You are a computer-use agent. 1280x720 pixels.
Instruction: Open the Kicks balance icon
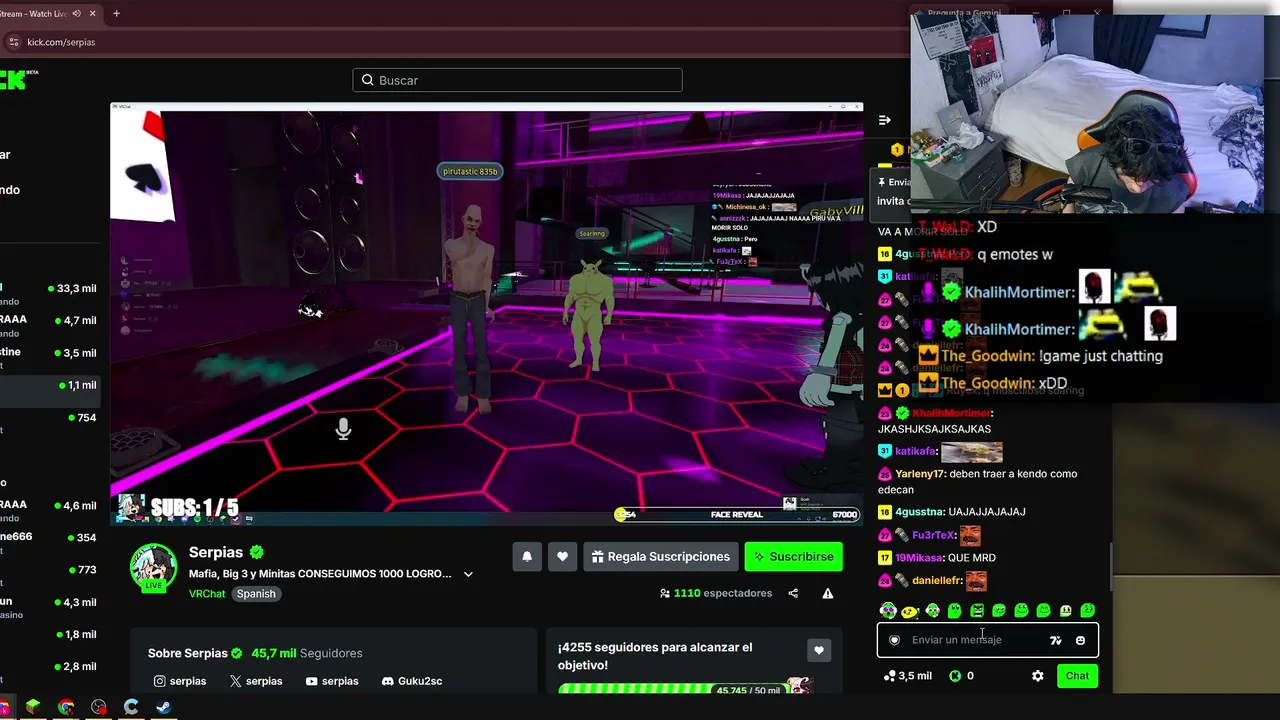tap(955, 676)
